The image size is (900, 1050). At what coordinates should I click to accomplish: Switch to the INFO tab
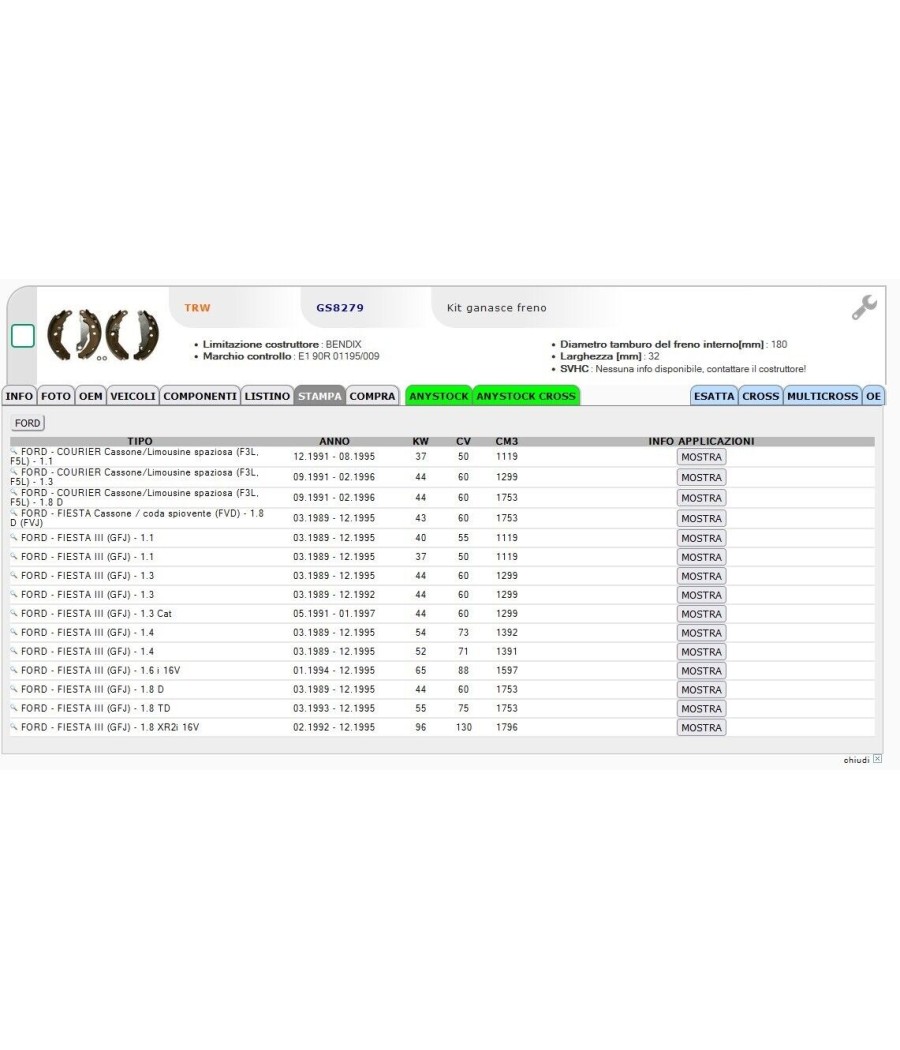[x=19, y=396]
